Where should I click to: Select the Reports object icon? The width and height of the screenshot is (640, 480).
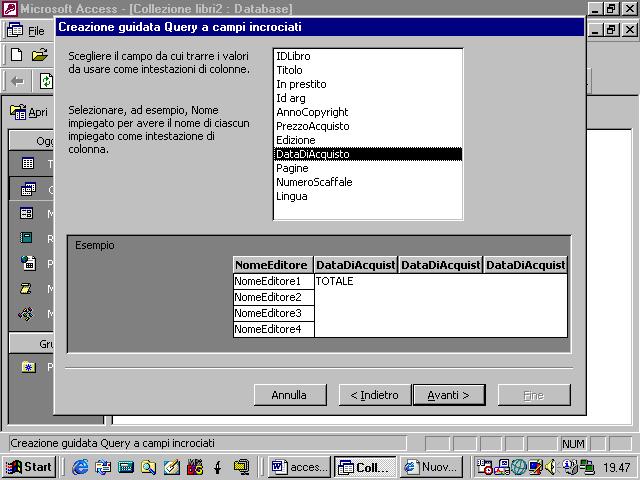[x=26, y=238]
